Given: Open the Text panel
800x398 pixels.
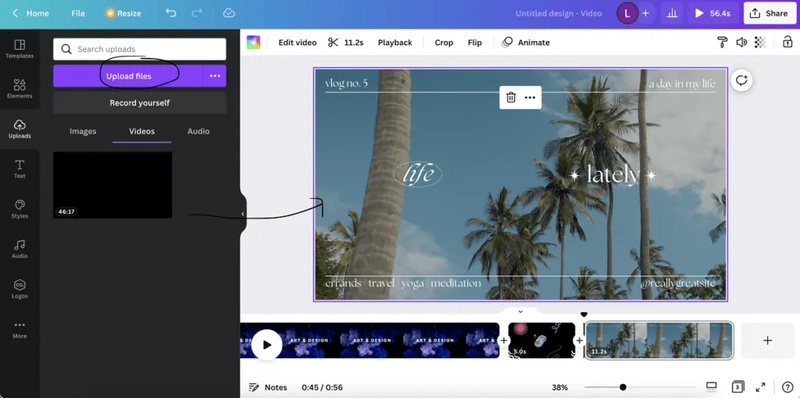Looking at the screenshot, I should [x=19, y=169].
